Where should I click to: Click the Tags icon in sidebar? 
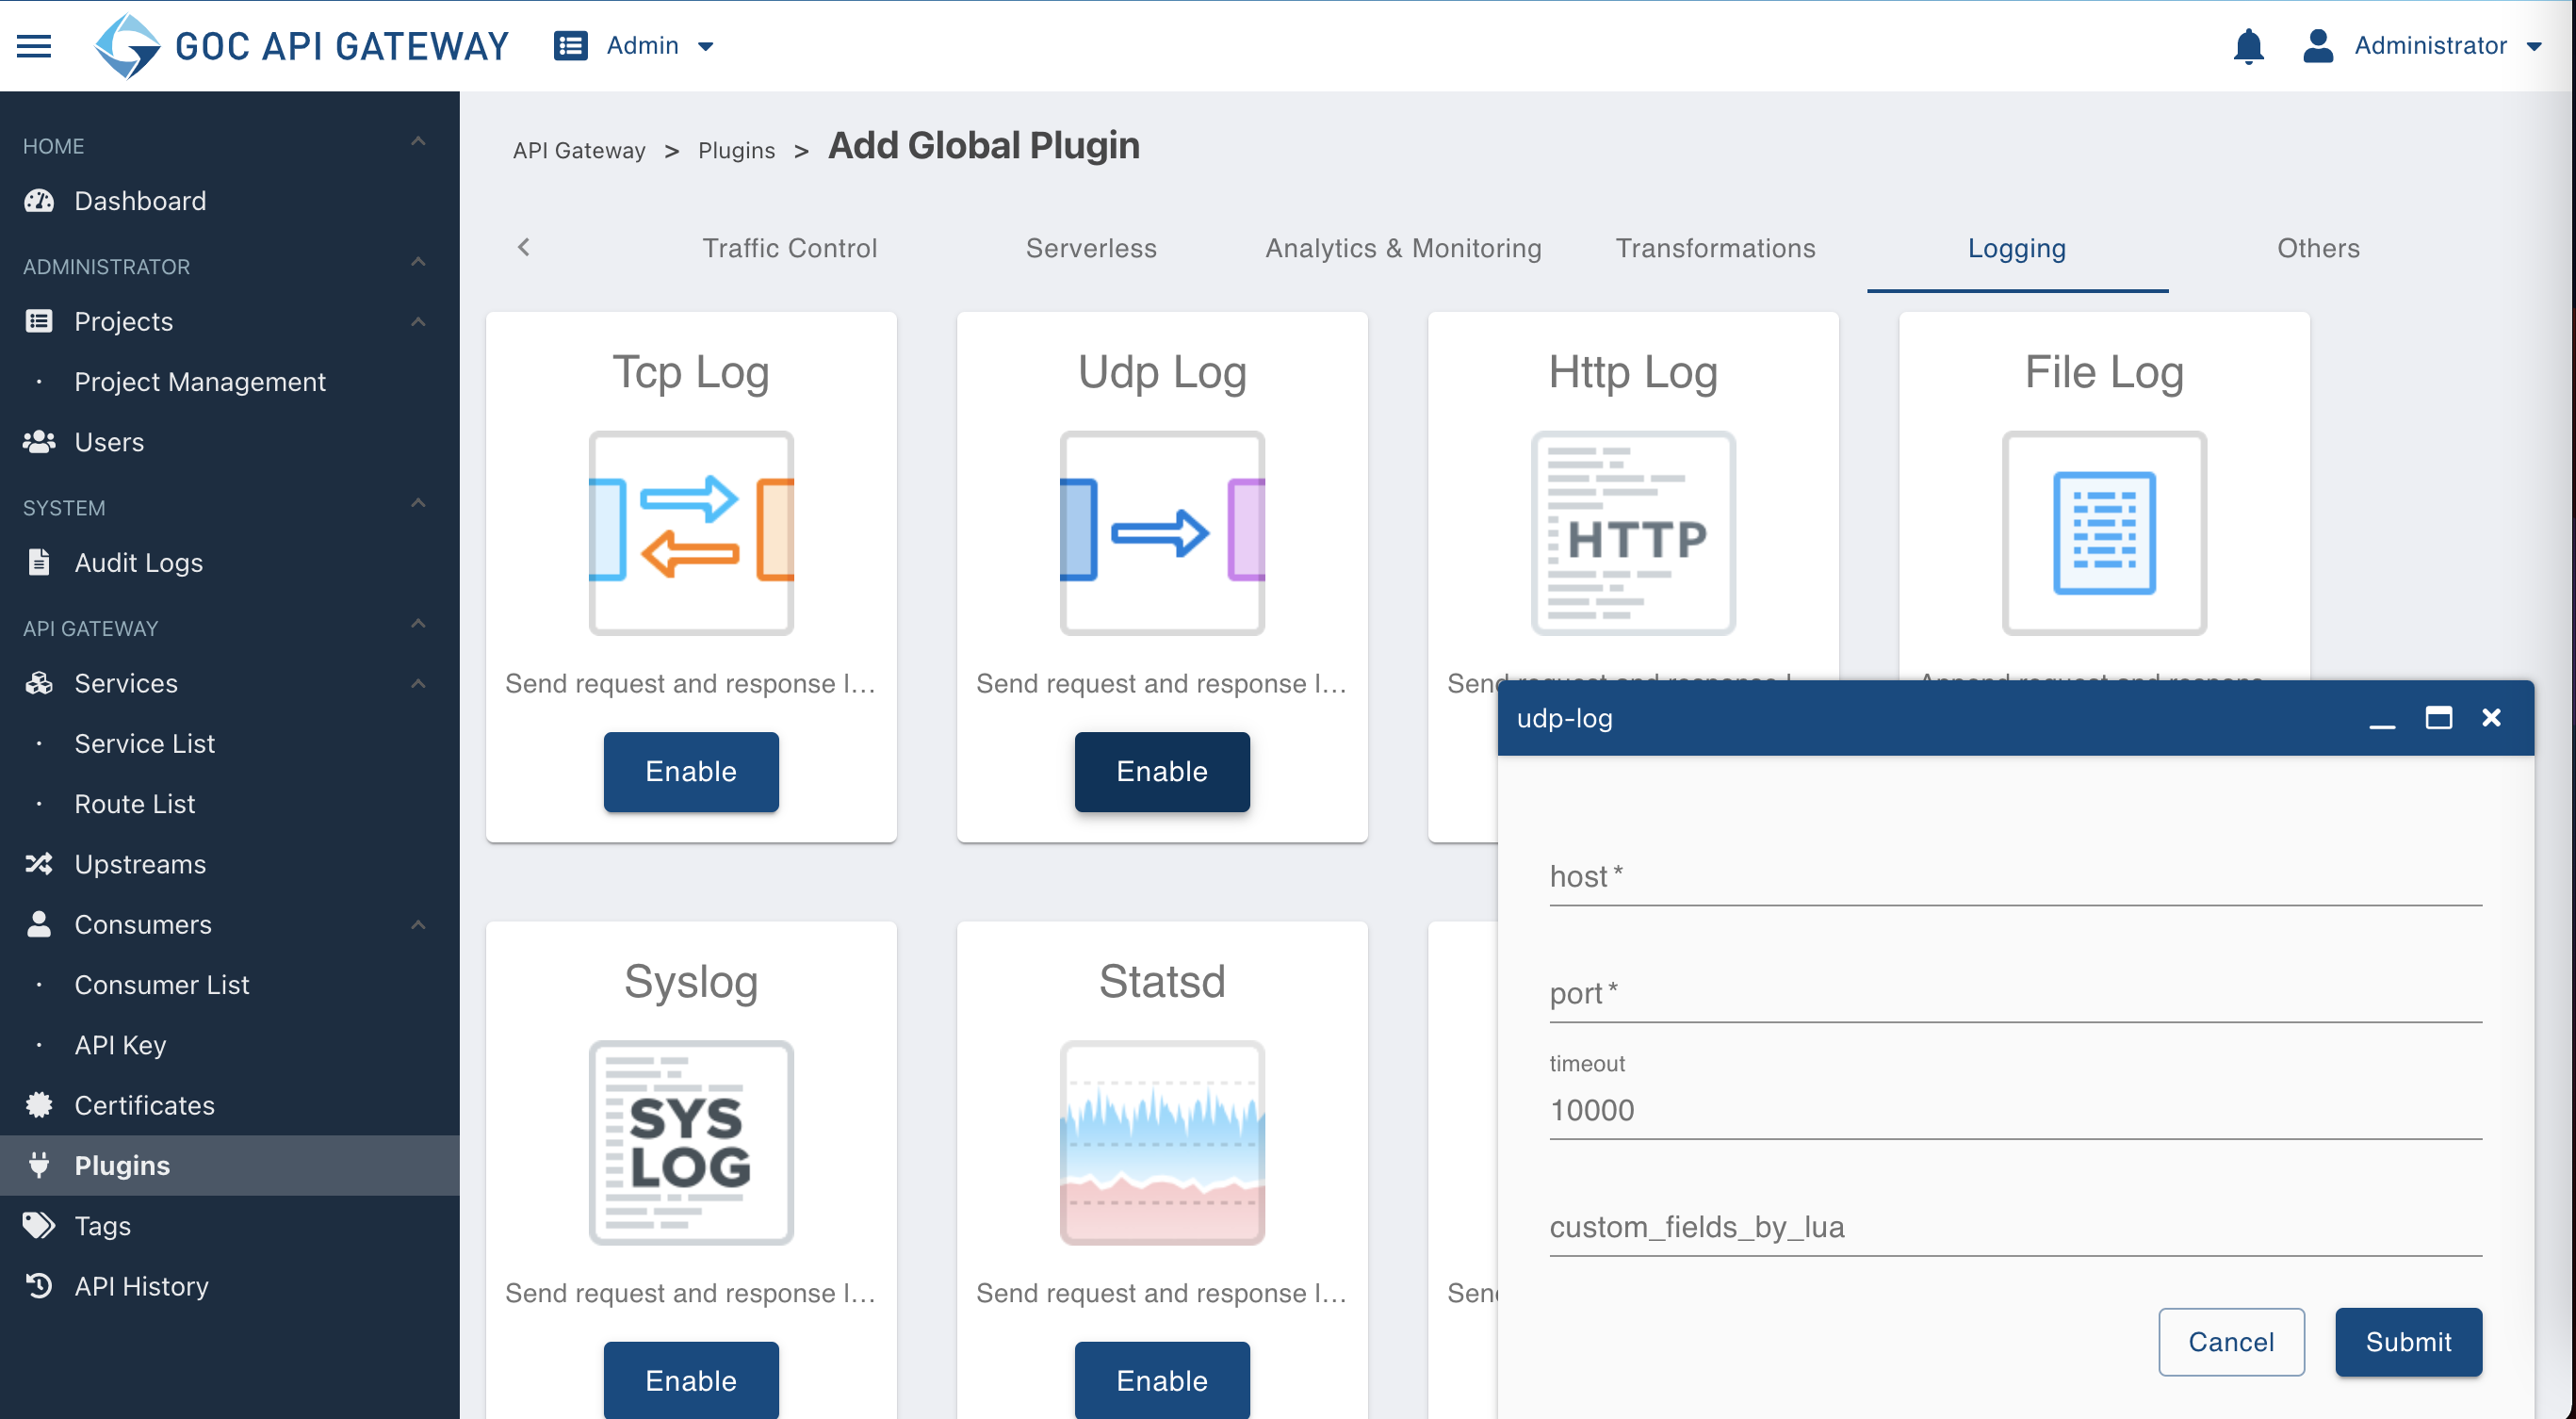pyautogui.click(x=39, y=1225)
